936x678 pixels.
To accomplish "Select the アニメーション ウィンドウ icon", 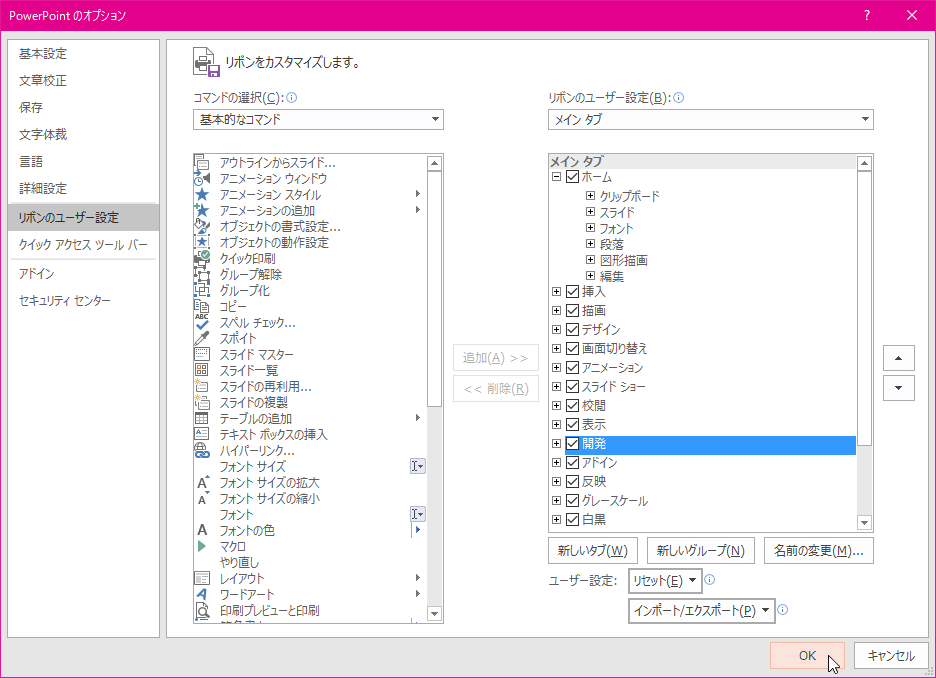I will [202, 178].
